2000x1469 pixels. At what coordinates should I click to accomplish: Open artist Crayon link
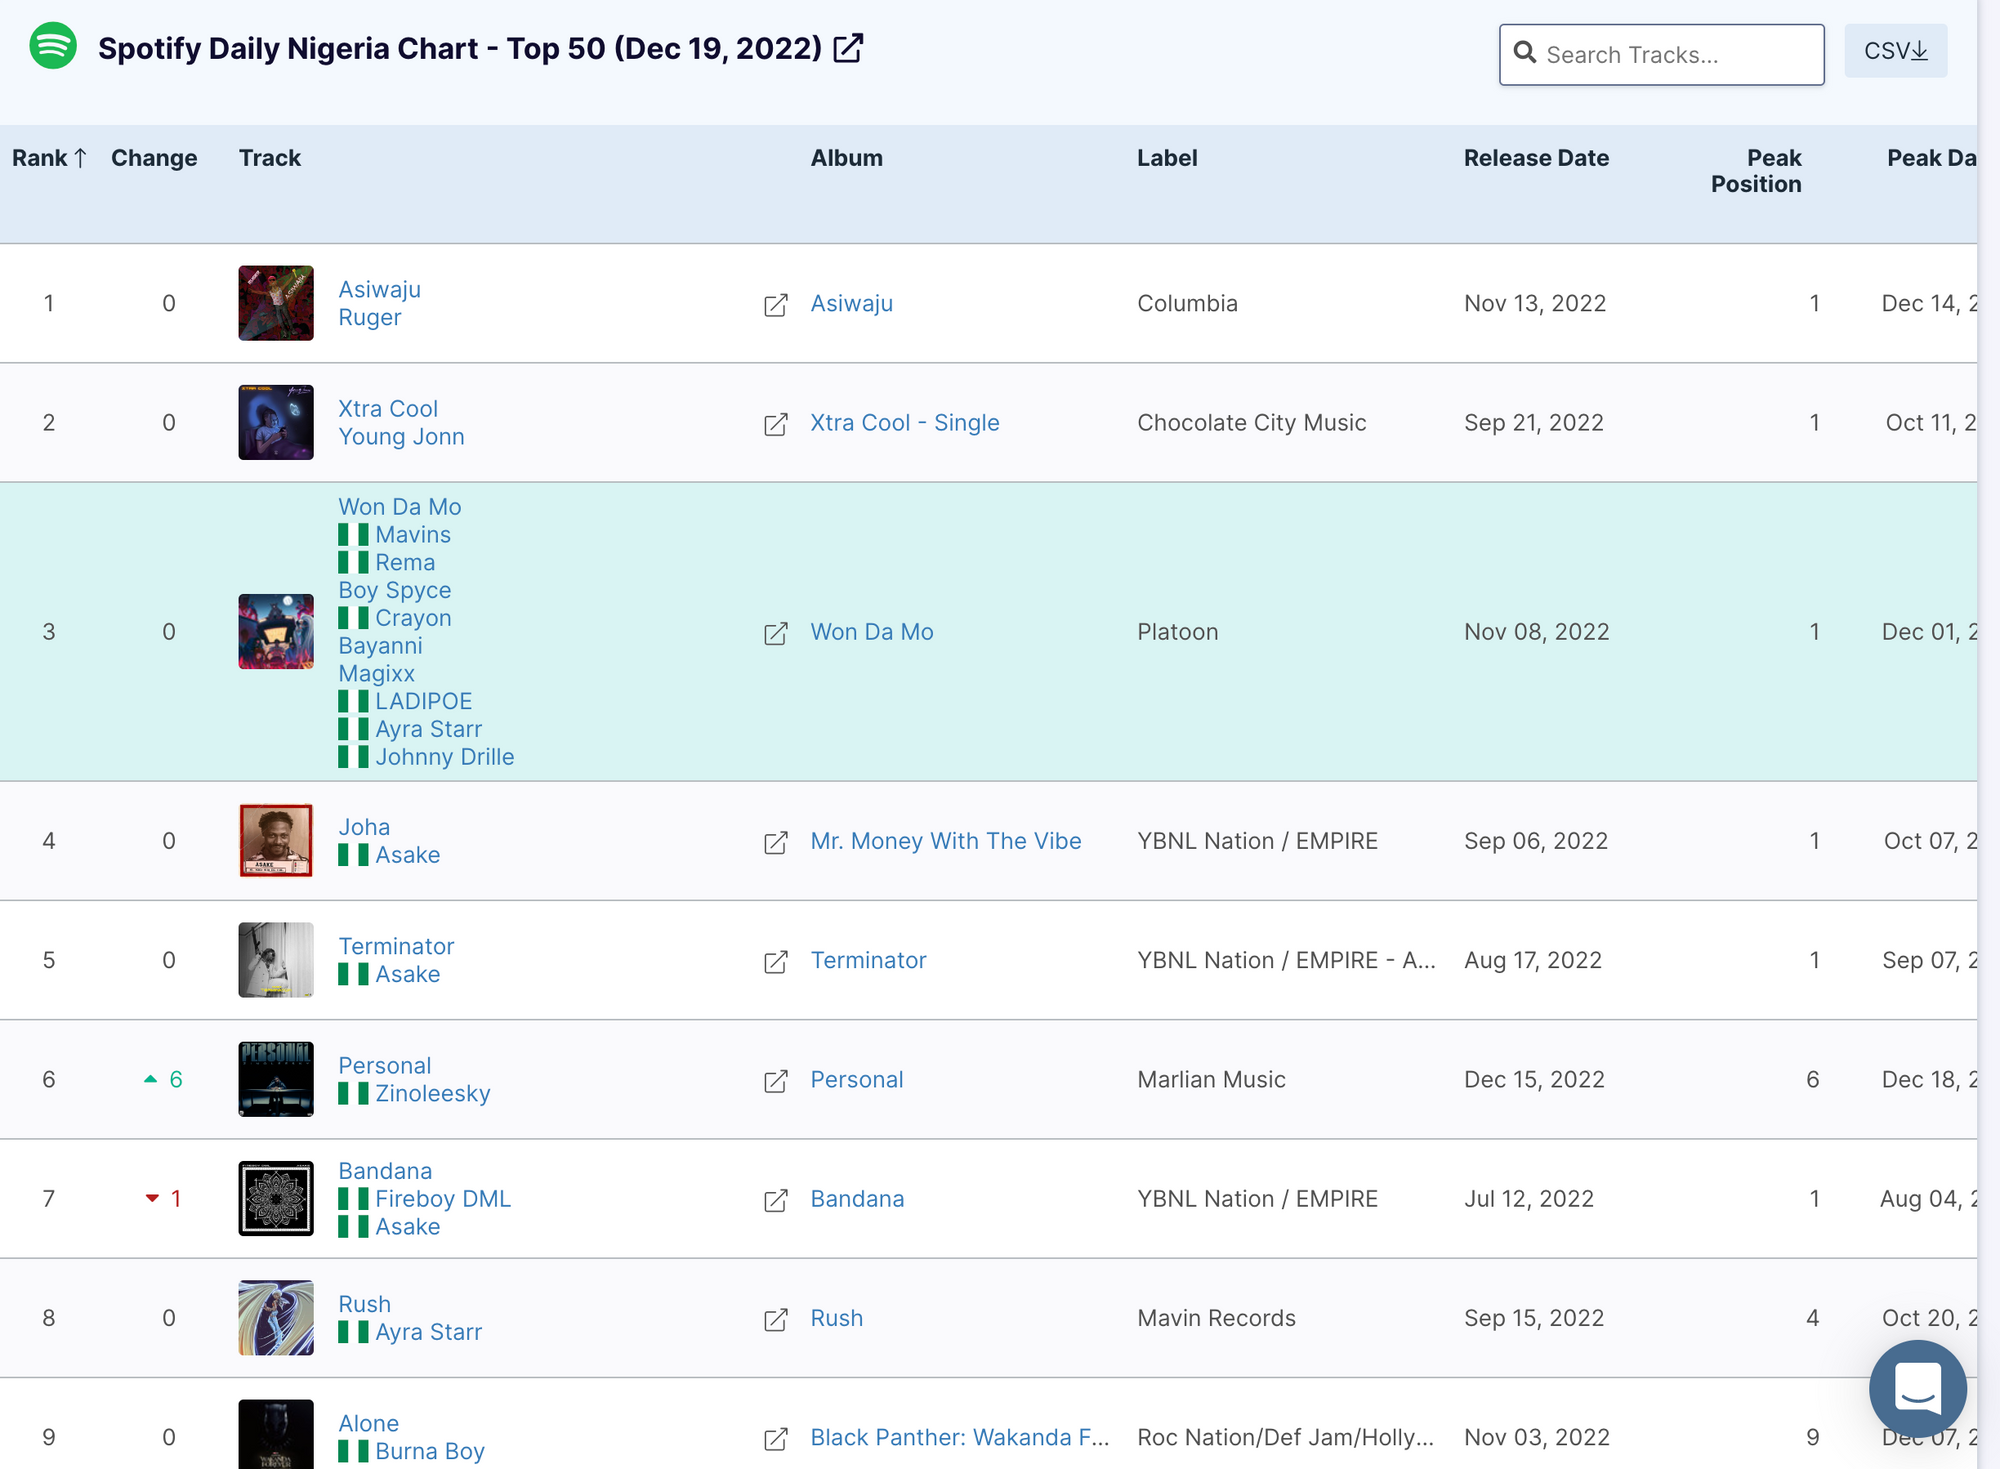[x=413, y=618]
